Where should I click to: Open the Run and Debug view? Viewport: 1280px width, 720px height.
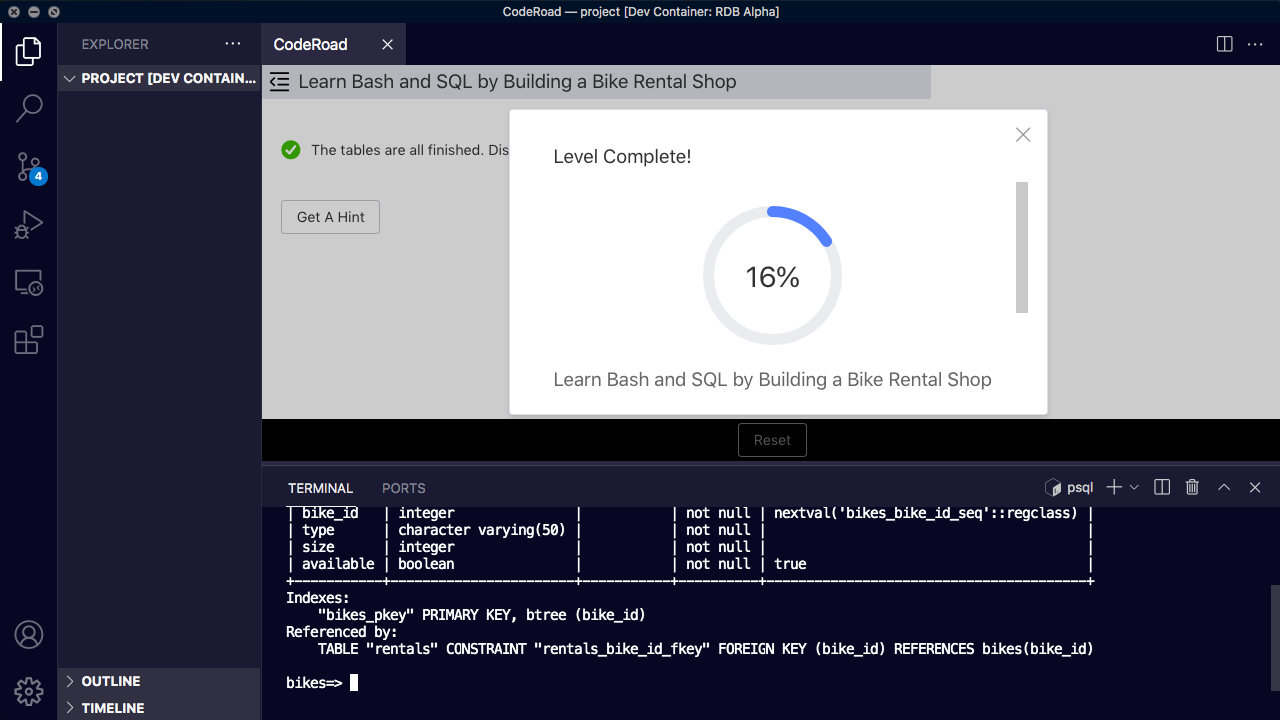29,224
